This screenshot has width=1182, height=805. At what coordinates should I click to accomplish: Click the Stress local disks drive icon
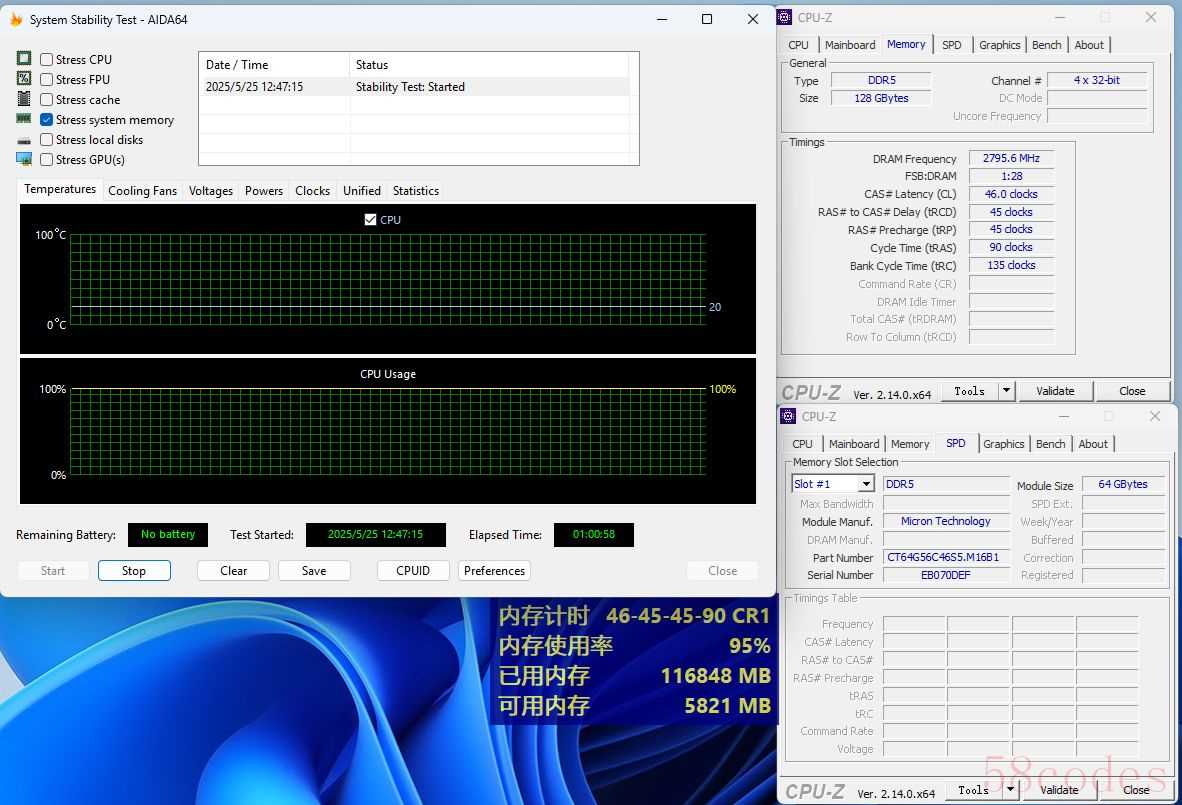tap(24, 140)
